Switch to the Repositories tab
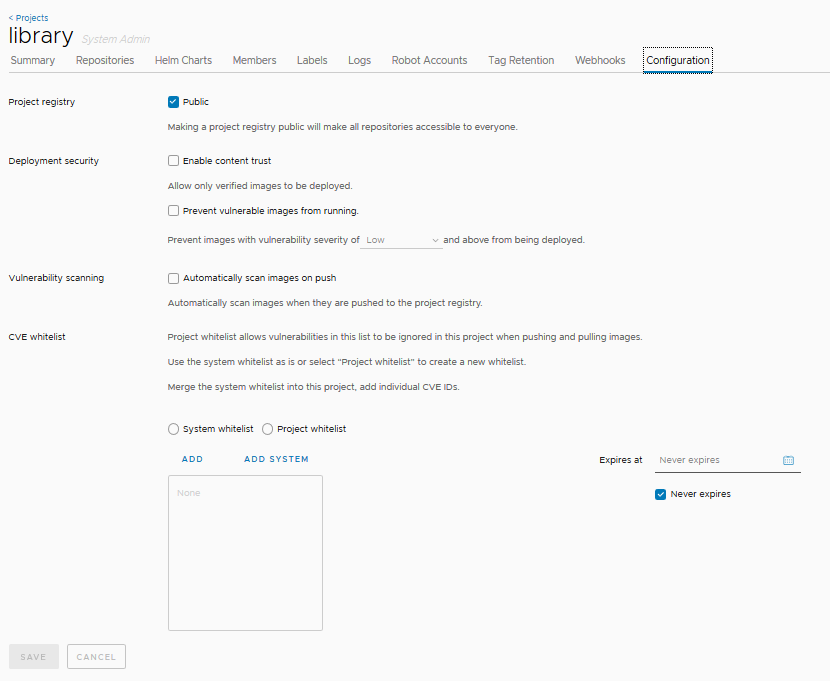Screen dimensions: 830x681 [104, 60]
